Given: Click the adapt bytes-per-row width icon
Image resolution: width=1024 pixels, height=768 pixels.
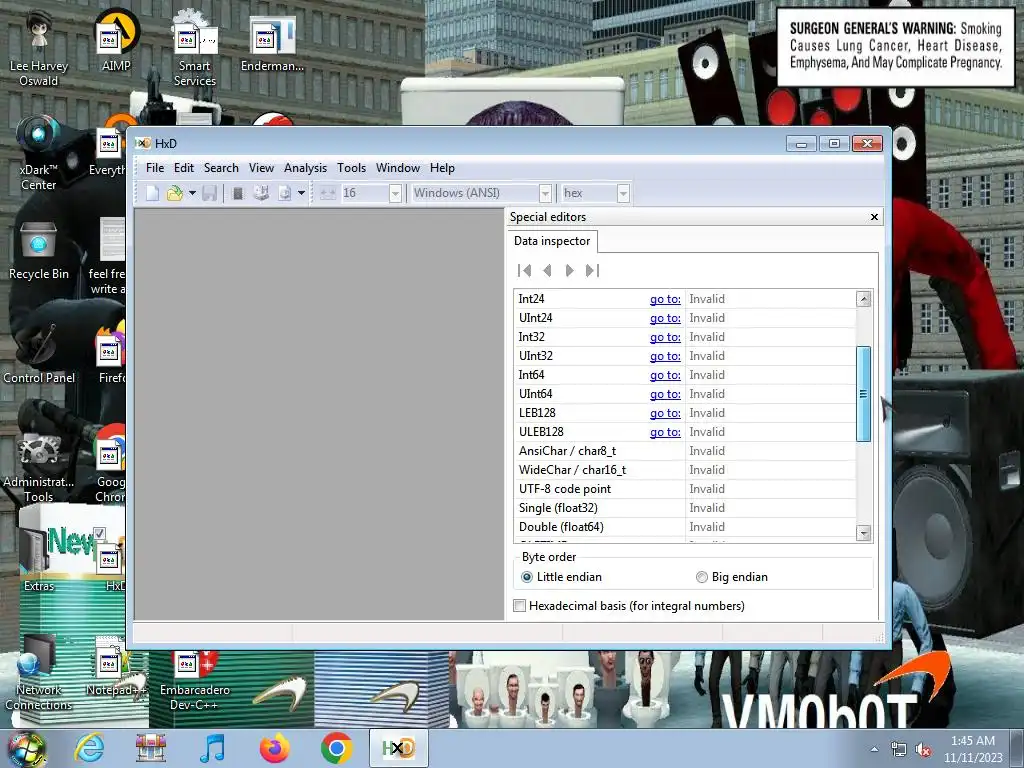Looking at the screenshot, I should pos(328,193).
